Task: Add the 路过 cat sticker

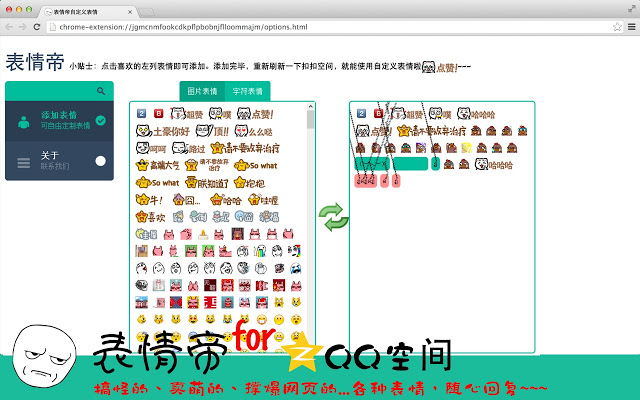Action: coord(188,148)
